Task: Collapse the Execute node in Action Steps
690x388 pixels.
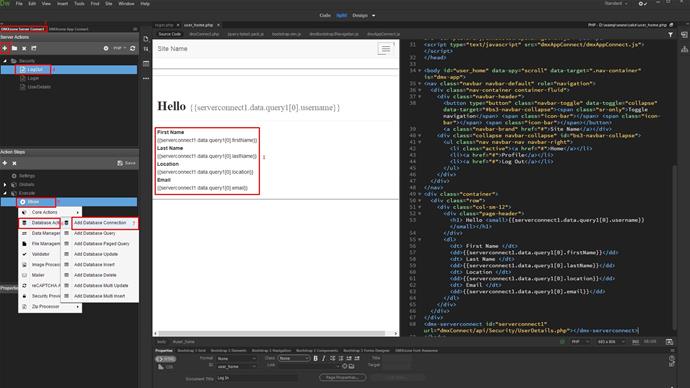Action: [5, 193]
